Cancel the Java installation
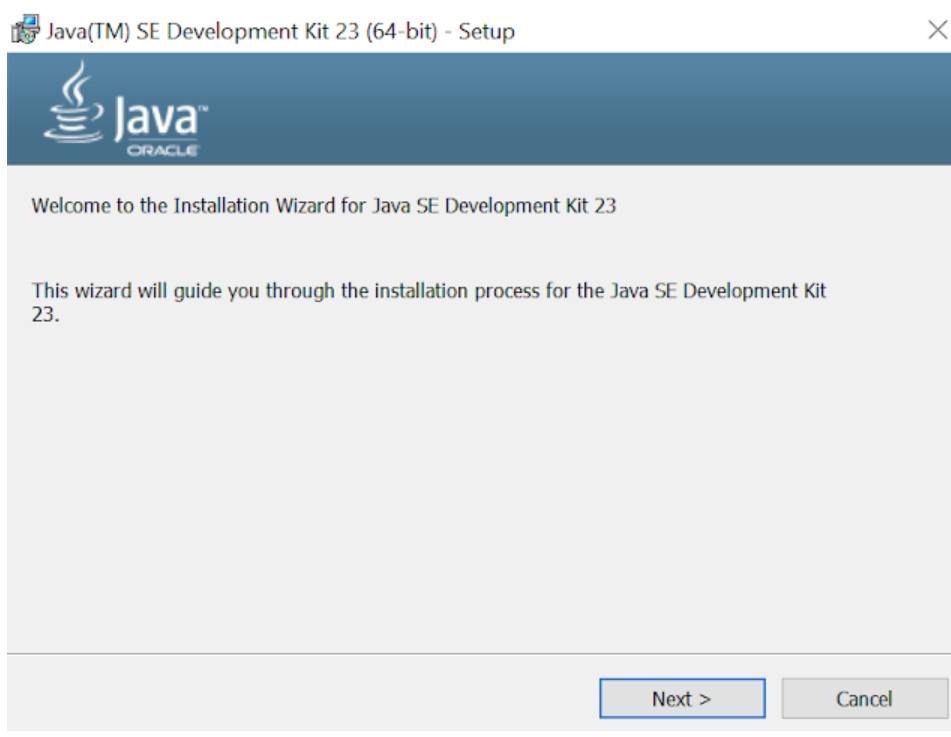The width and height of the screenshot is (951, 737). [864, 698]
